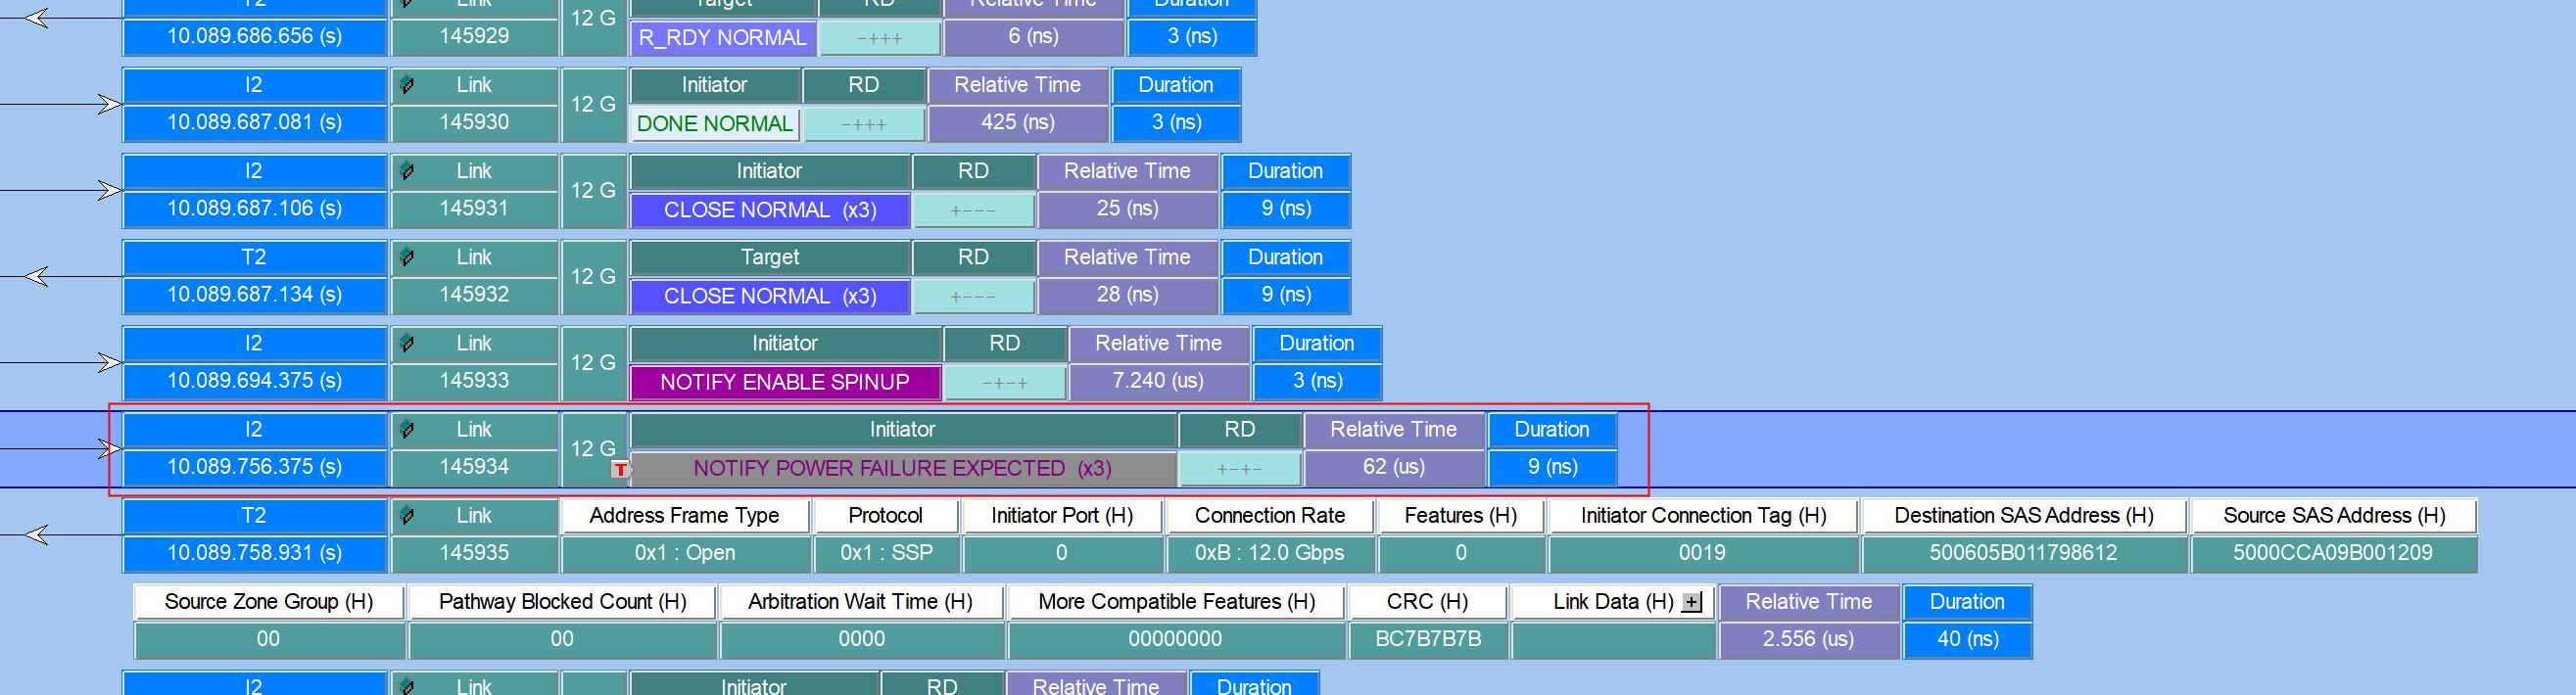Select the link icon of highlighted packet 145934
2576x695 pixels.
[406, 430]
